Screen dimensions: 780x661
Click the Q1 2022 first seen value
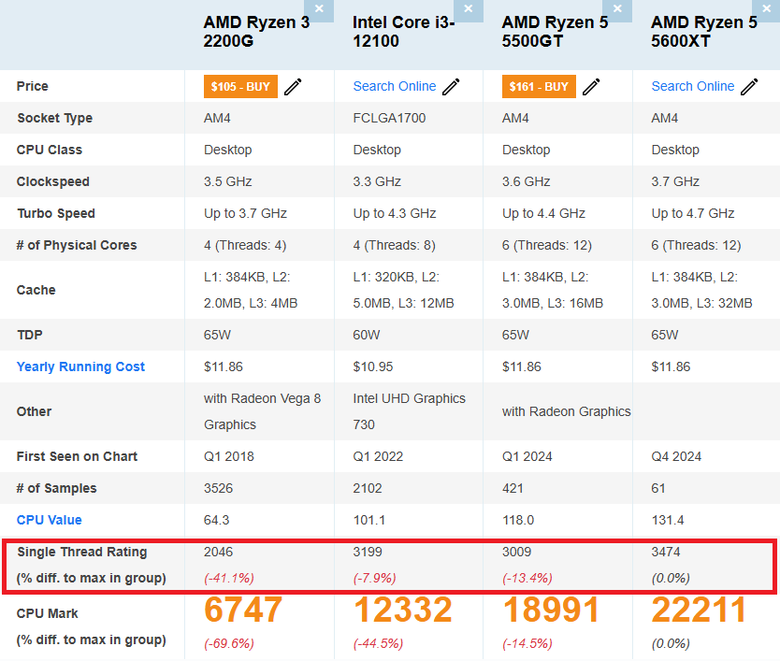tap(378, 457)
